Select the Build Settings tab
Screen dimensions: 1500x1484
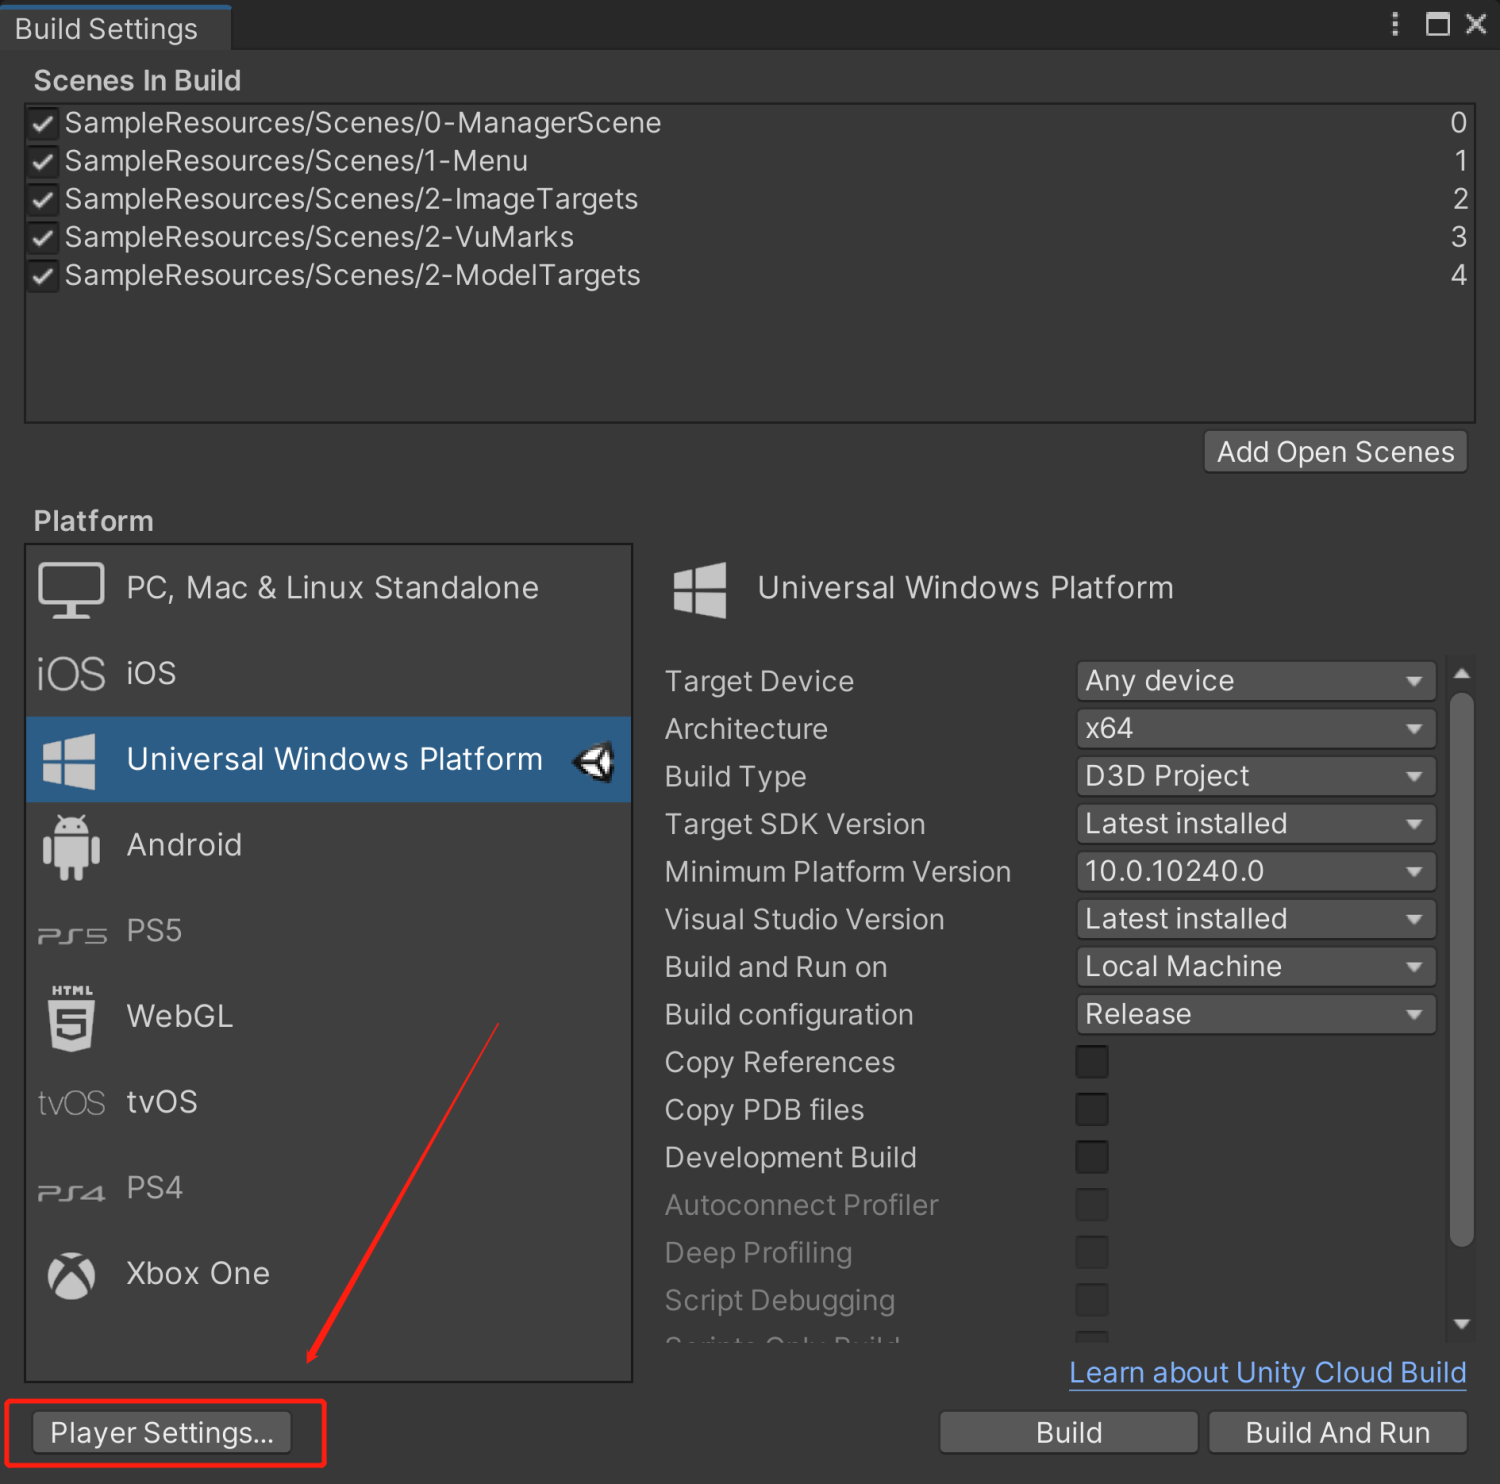click(x=114, y=28)
